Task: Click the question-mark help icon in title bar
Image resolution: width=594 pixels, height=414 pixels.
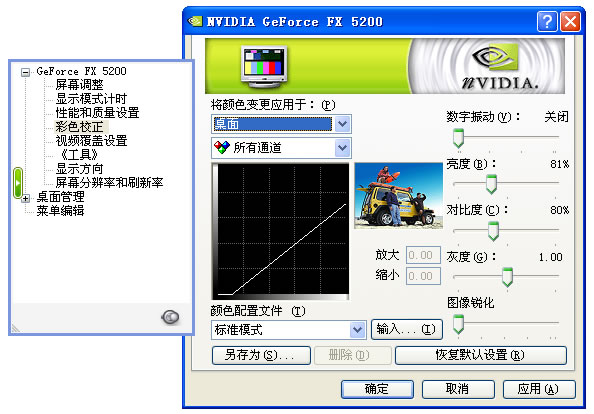Action: click(x=547, y=22)
